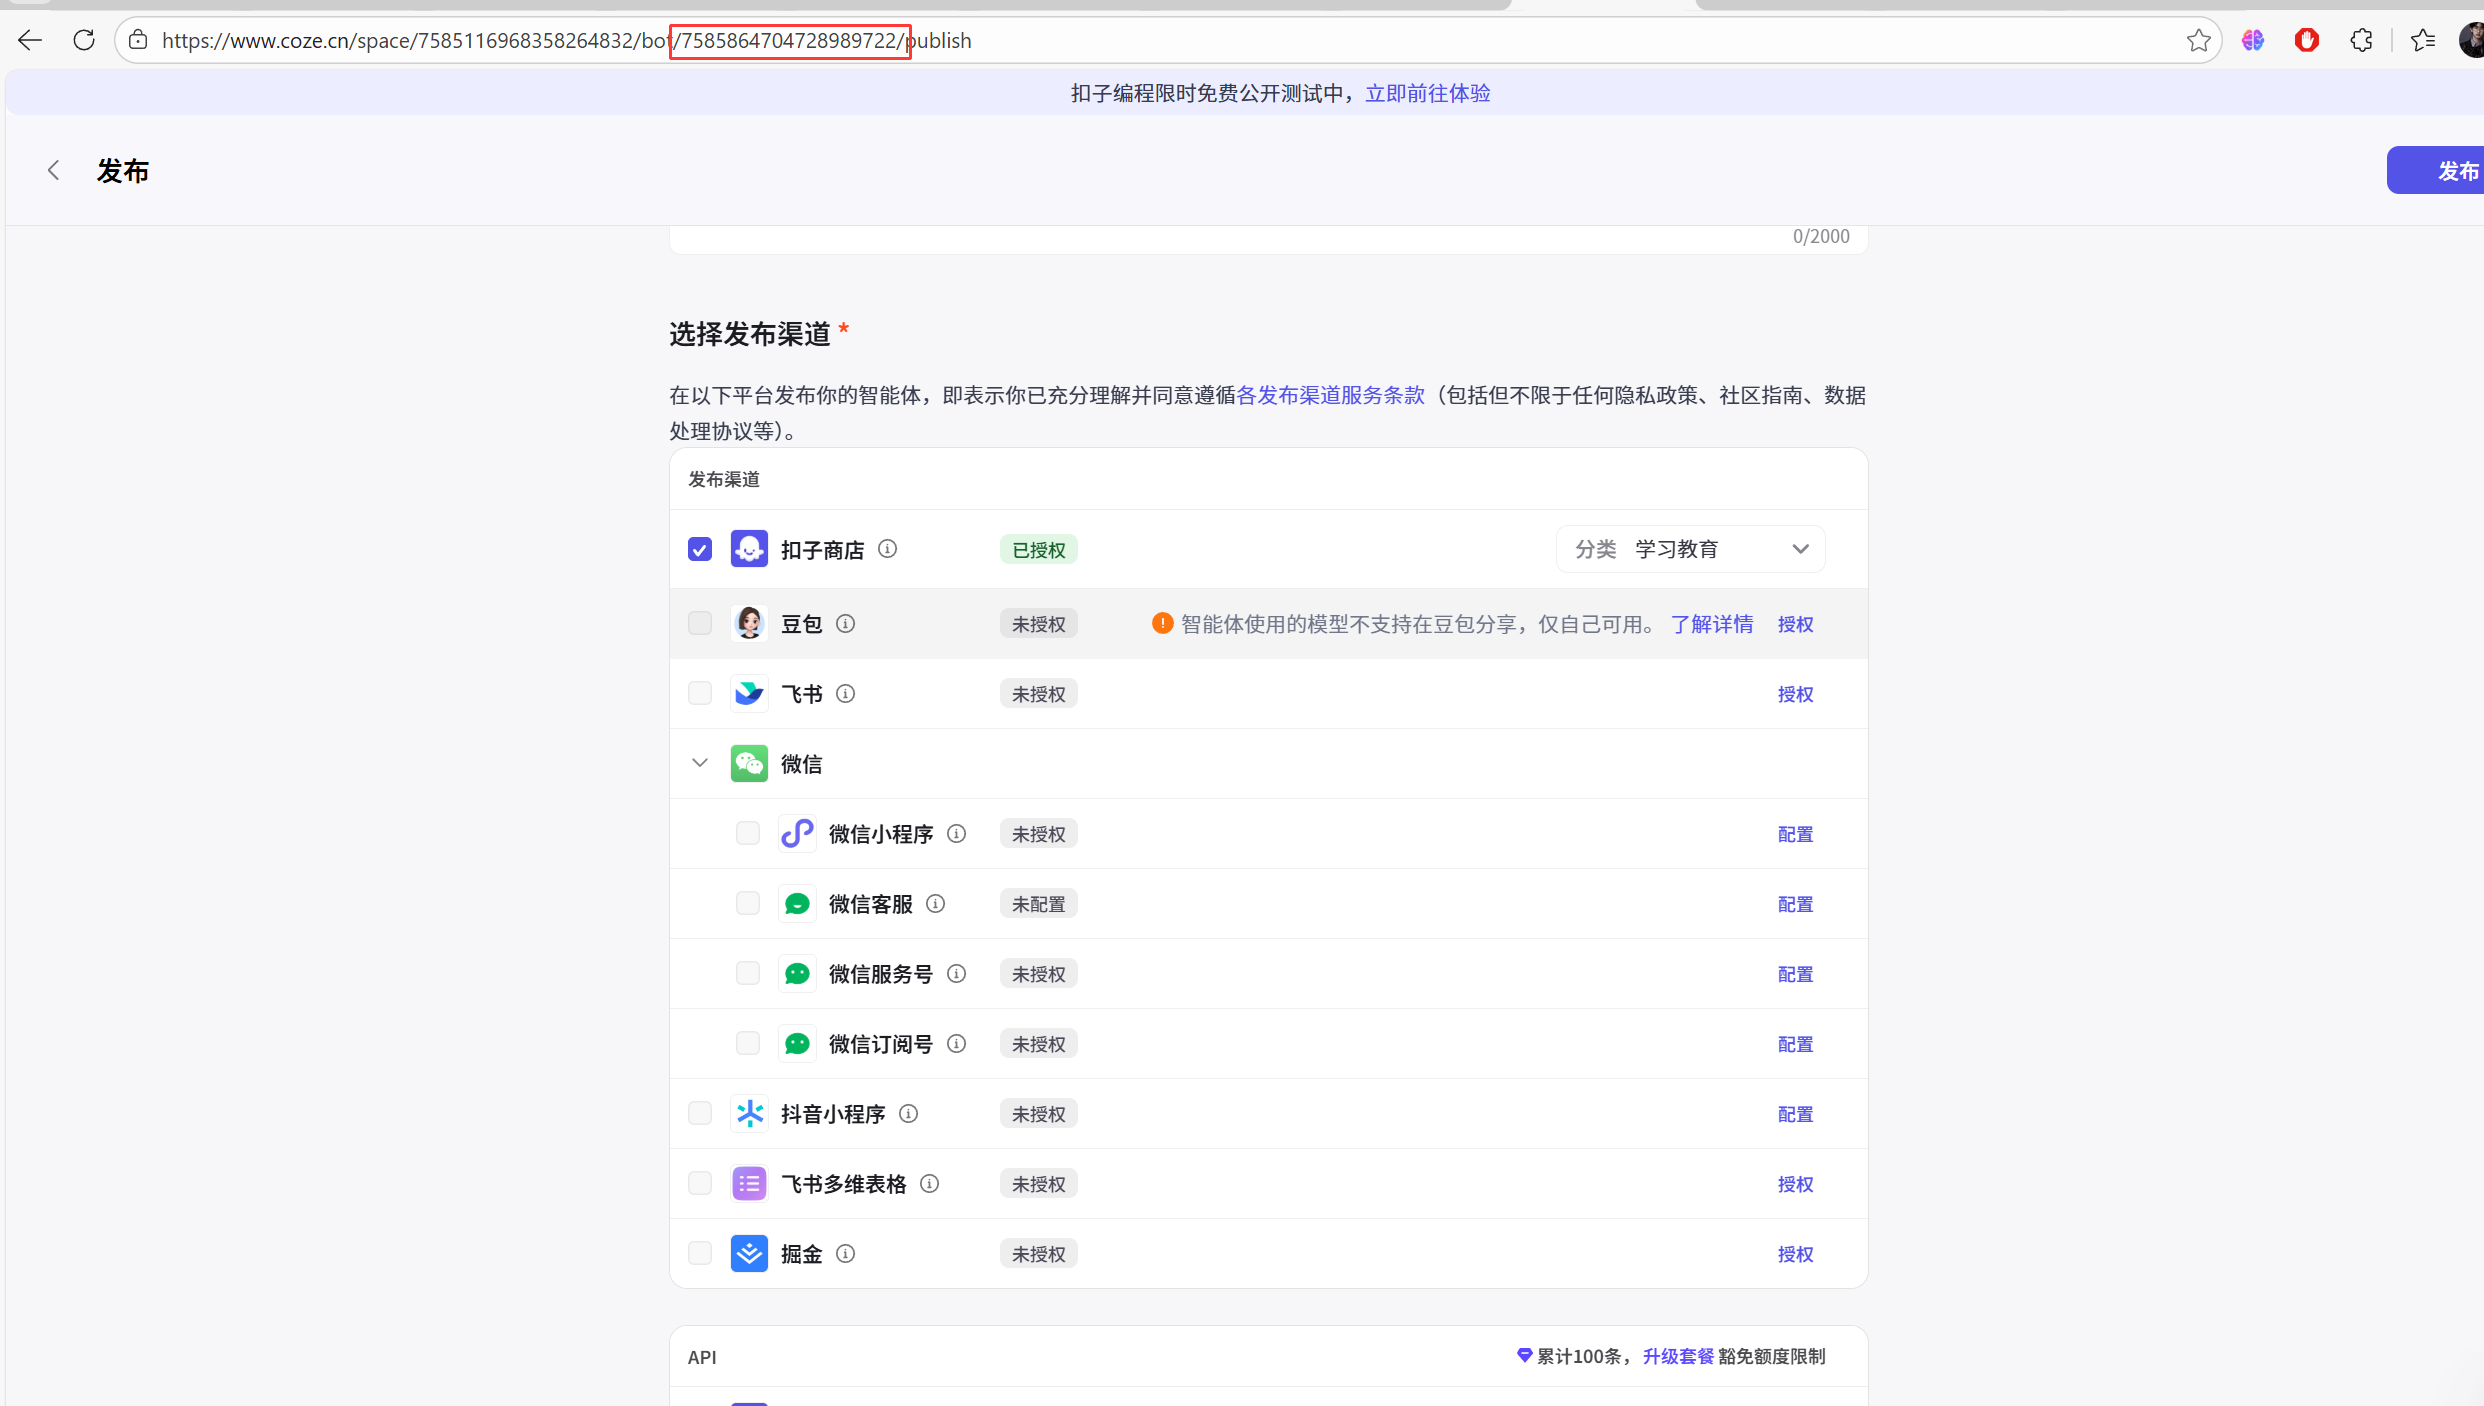Click 授权 link in 飞书 row
The width and height of the screenshot is (2484, 1406).
click(1795, 694)
